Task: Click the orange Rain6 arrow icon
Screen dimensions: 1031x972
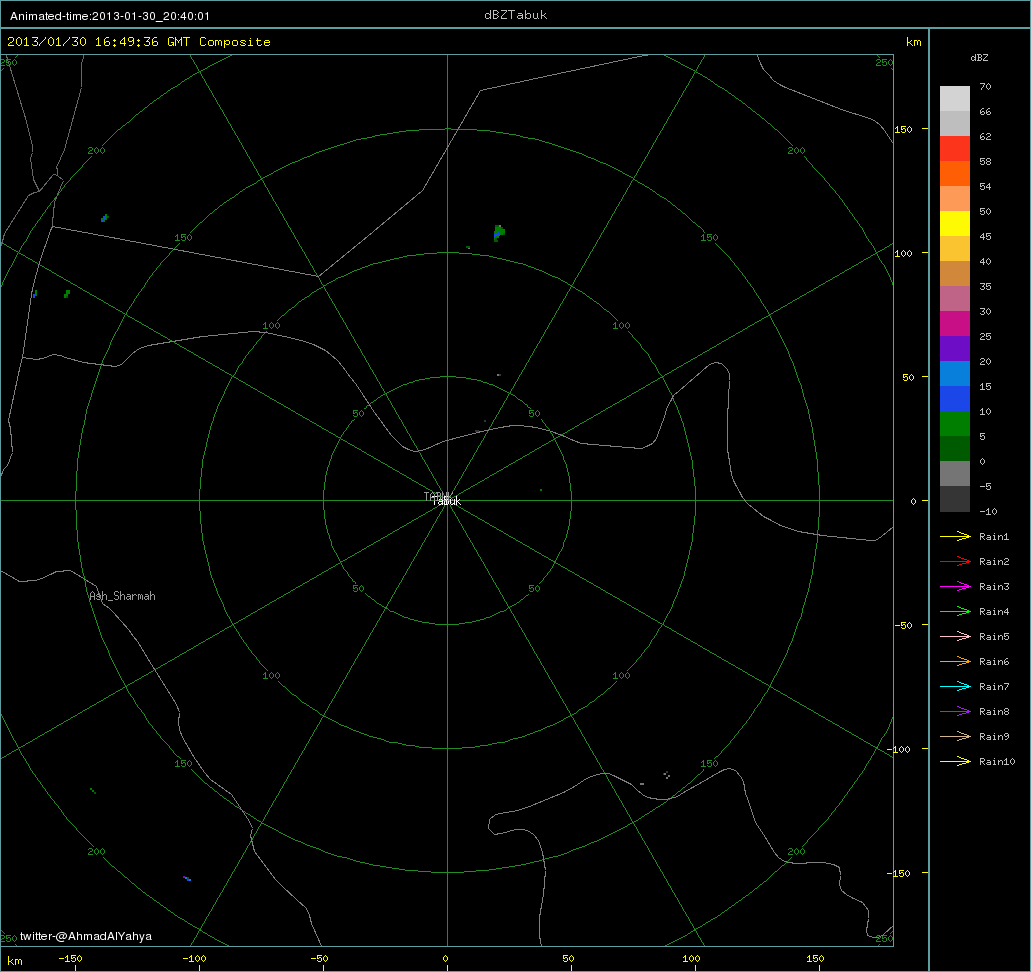Action: pyautogui.click(x=955, y=662)
